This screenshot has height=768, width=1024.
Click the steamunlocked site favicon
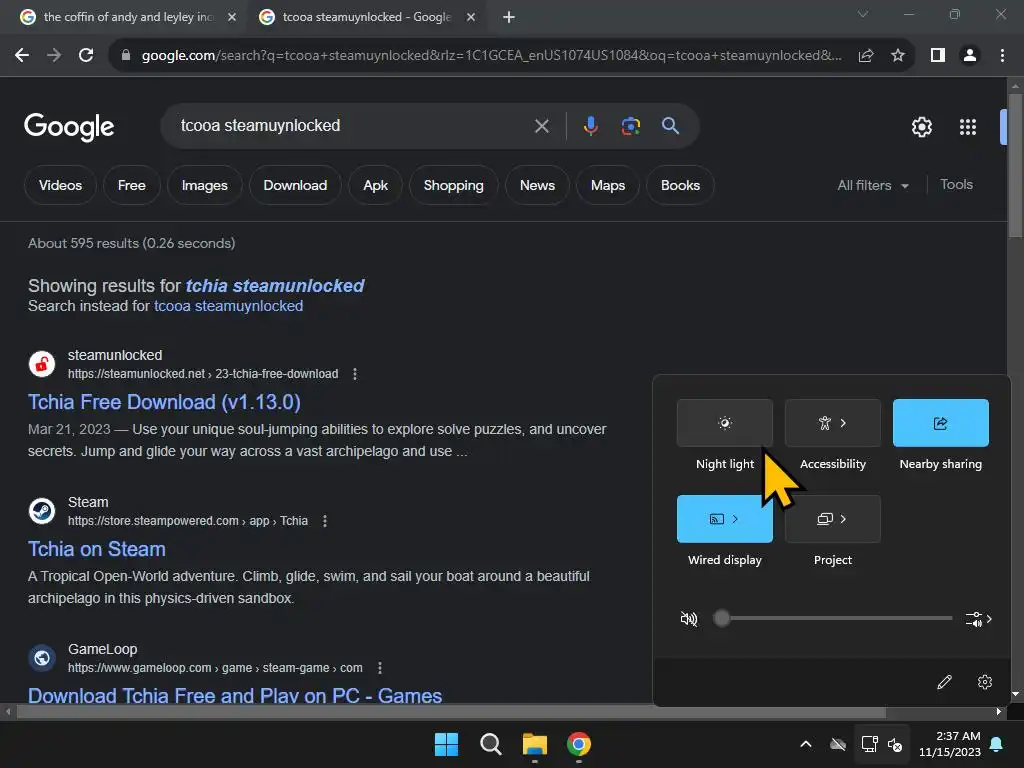pyautogui.click(x=42, y=364)
